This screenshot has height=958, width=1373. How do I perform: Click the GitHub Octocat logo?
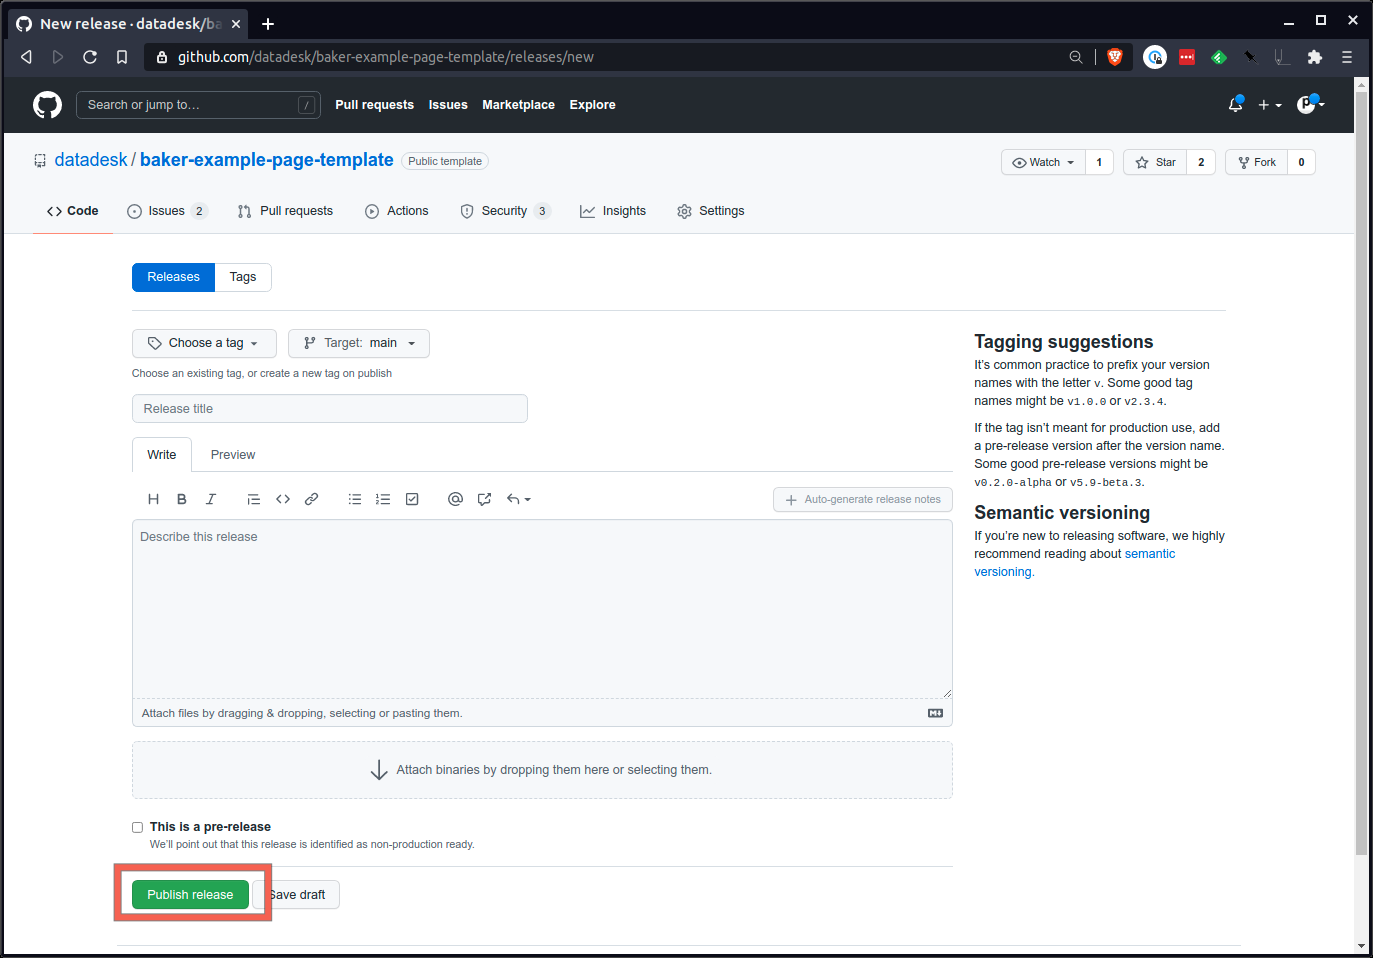(x=47, y=105)
